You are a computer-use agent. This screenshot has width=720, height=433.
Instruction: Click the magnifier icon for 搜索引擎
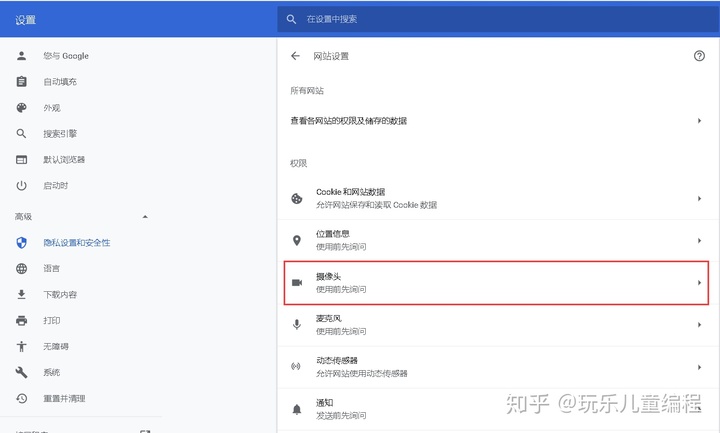(22, 134)
